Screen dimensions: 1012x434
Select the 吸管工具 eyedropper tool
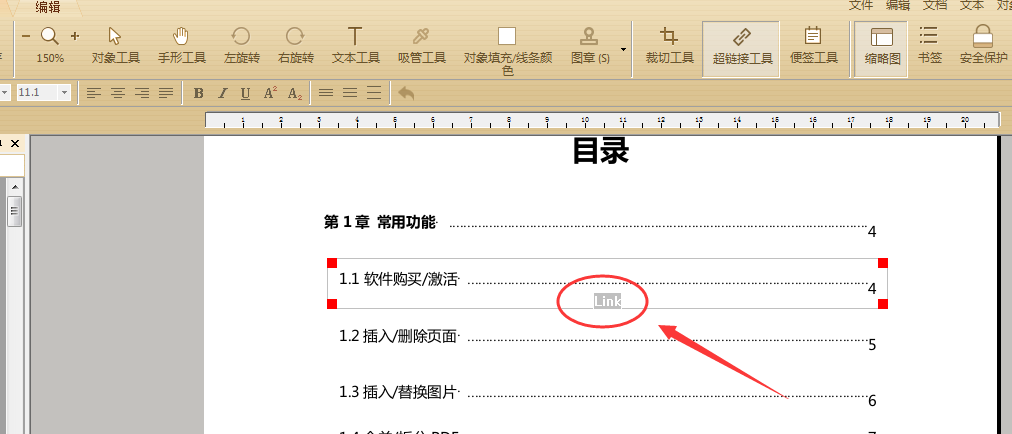tap(421, 46)
